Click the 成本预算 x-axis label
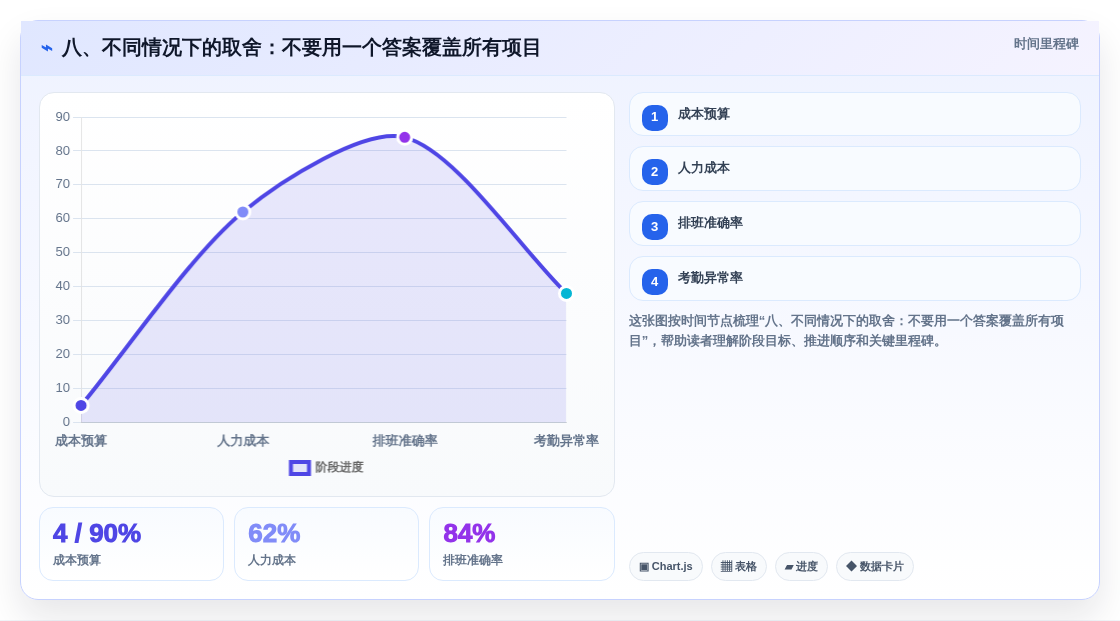1120x621 pixels. pos(81,441)
